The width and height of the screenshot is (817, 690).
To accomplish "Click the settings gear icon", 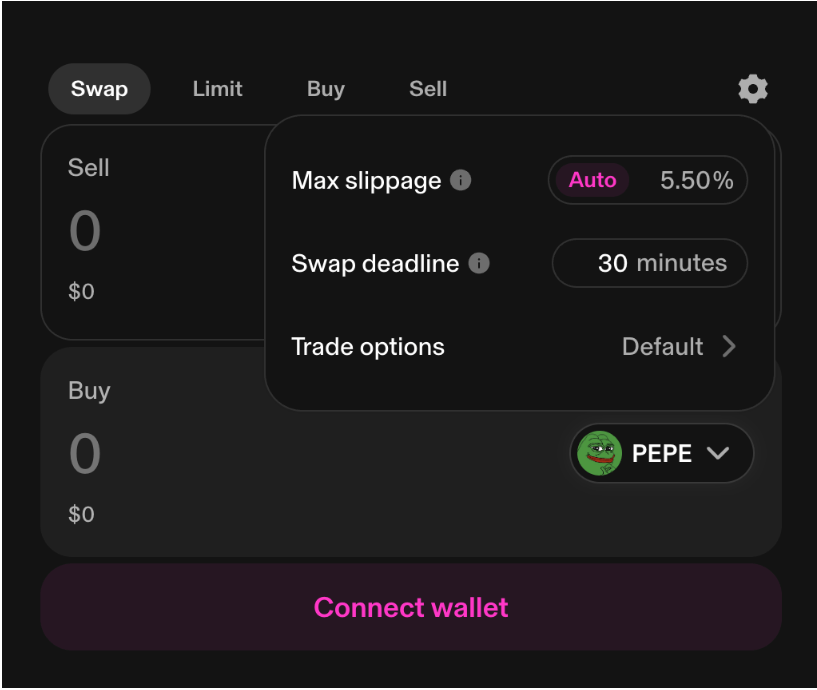I will pos(753,89).
